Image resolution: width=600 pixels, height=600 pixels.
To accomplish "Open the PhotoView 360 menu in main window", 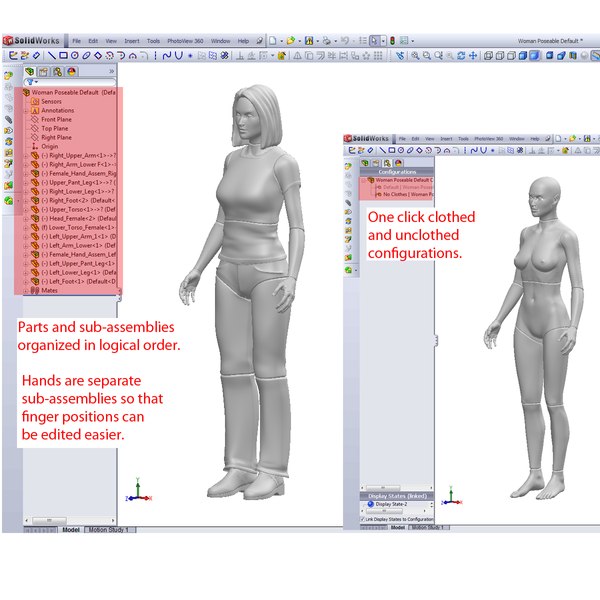I will [185, 41].
